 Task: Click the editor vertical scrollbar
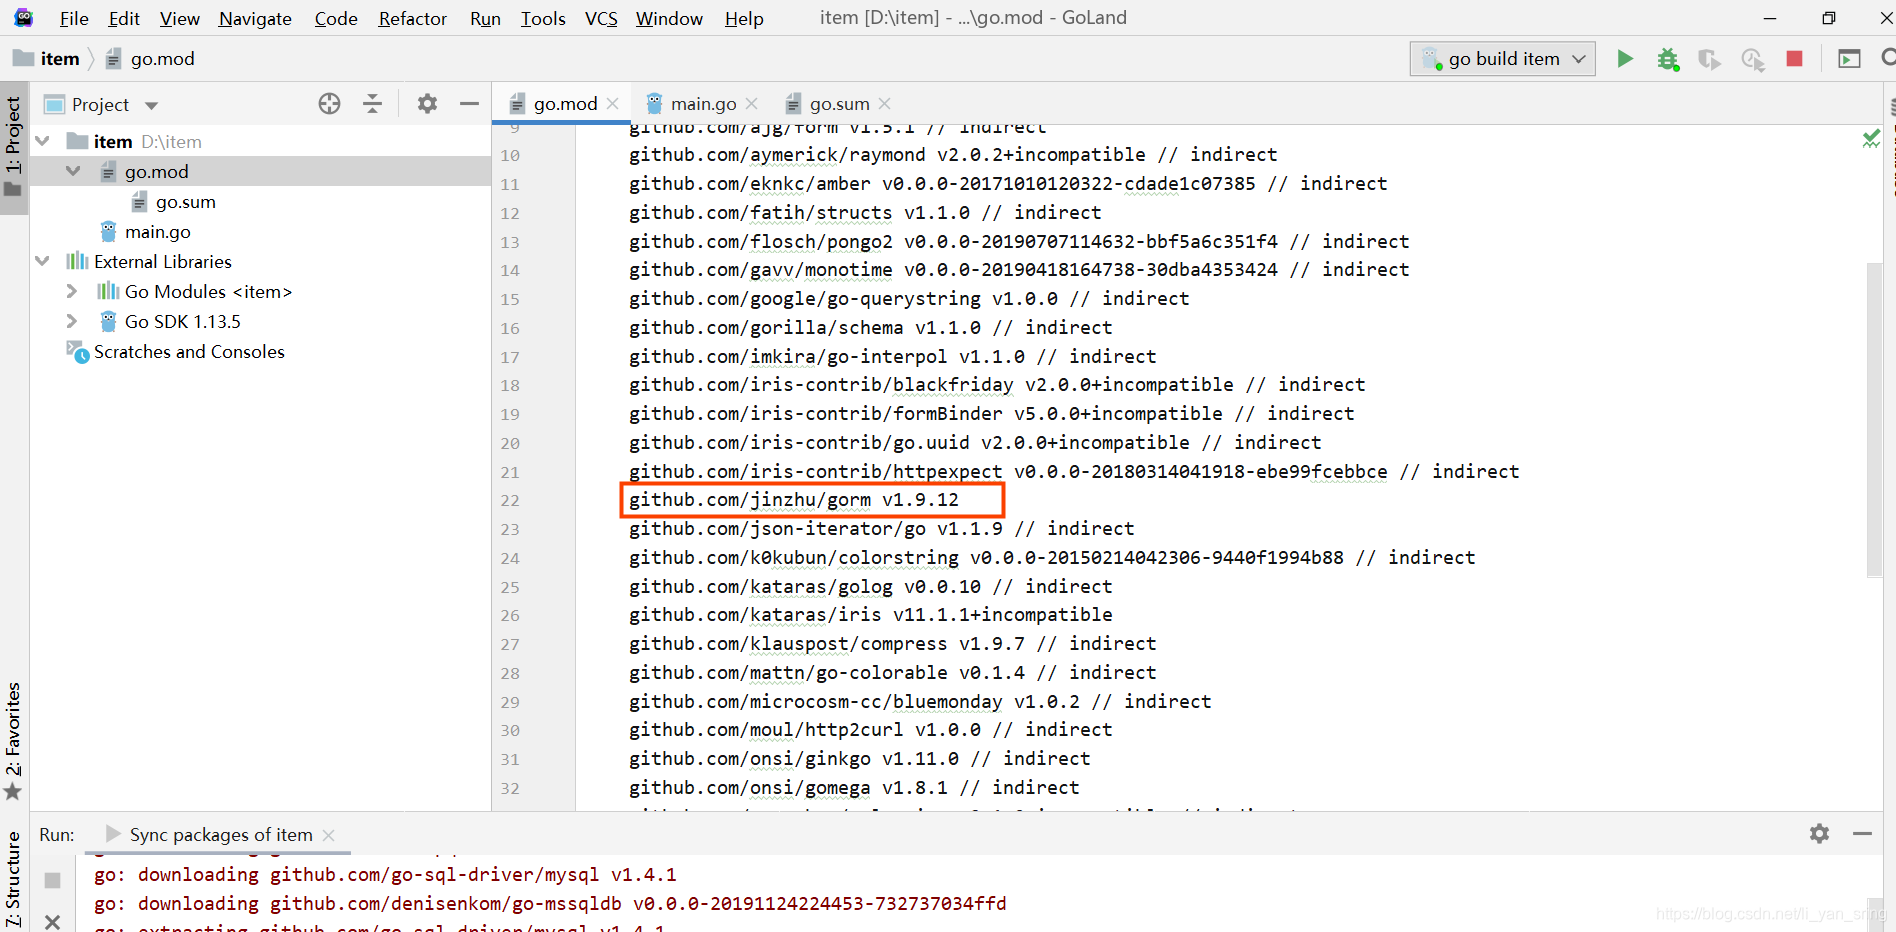(x=1874, y=420)
